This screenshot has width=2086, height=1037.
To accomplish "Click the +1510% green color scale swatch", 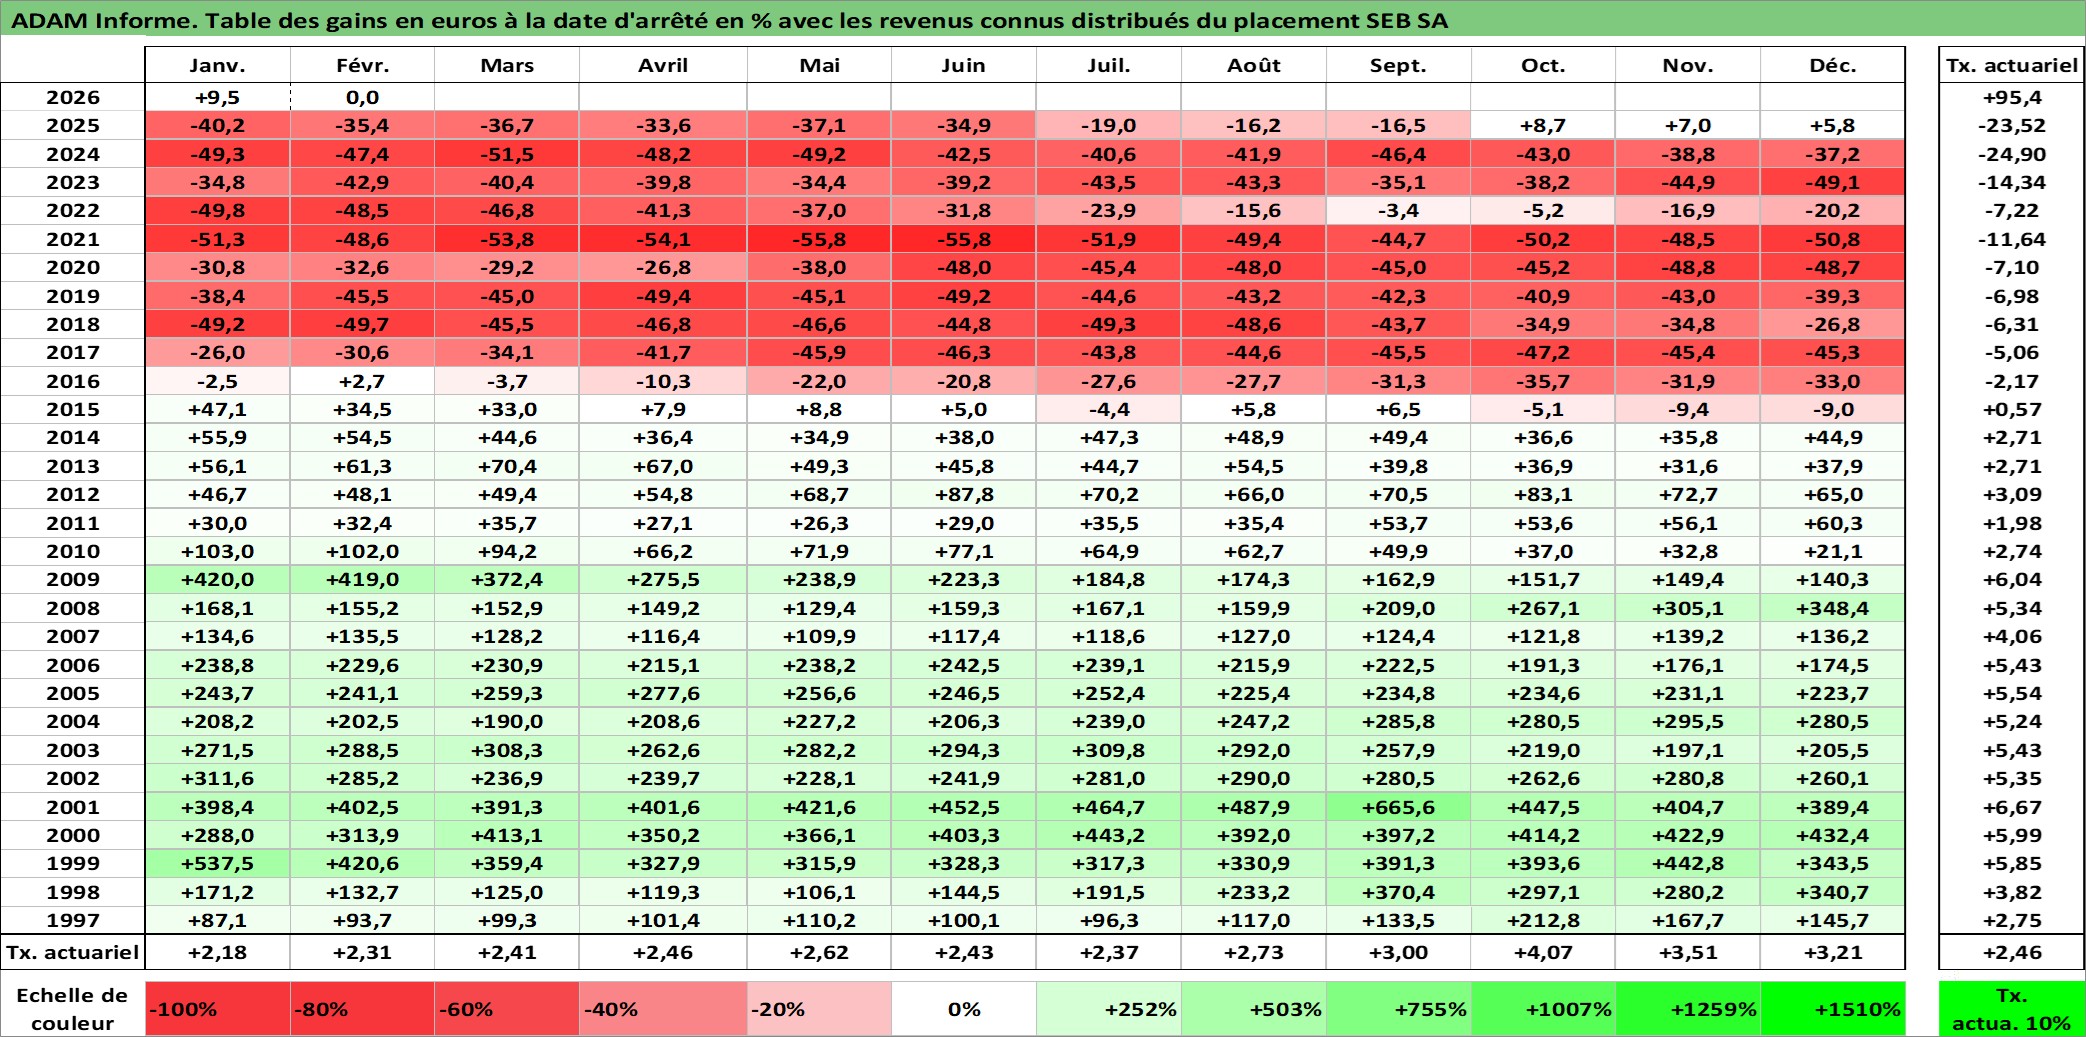I will pos(1833,1009).
